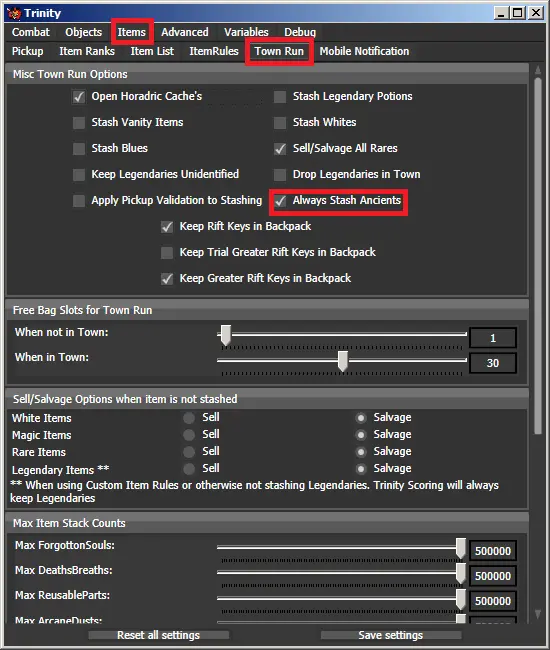Pick Sell for Legendary Items

coord(189,469)
